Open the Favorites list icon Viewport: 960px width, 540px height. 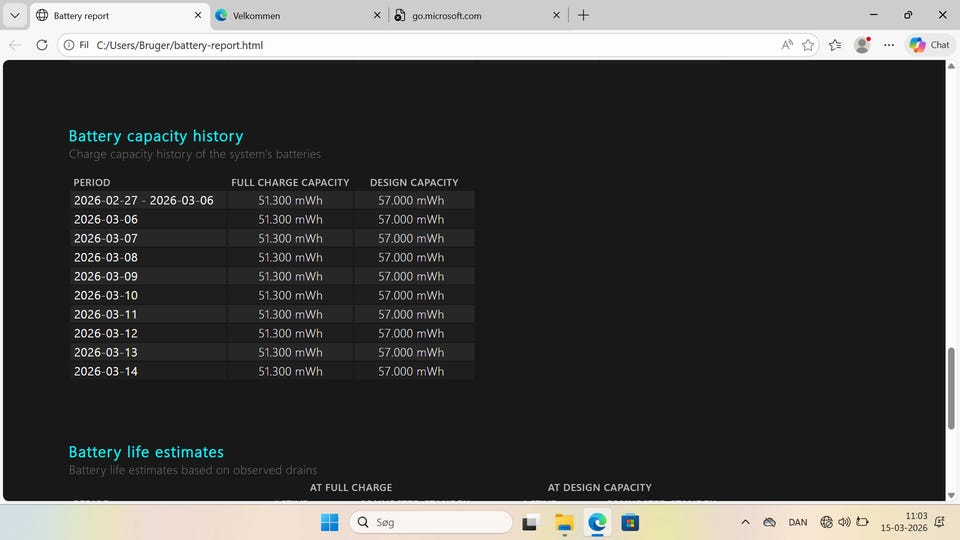835,45
